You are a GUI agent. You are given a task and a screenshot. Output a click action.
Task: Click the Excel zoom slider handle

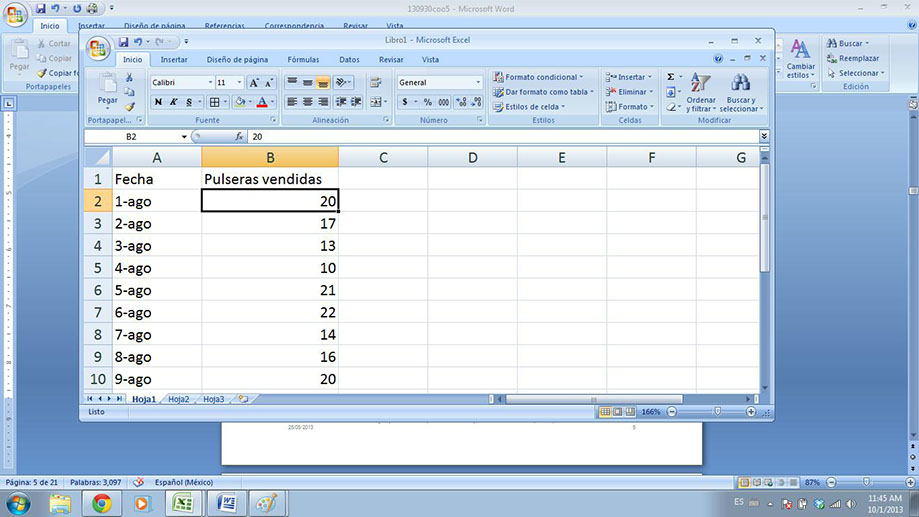(x=718, y=412)
